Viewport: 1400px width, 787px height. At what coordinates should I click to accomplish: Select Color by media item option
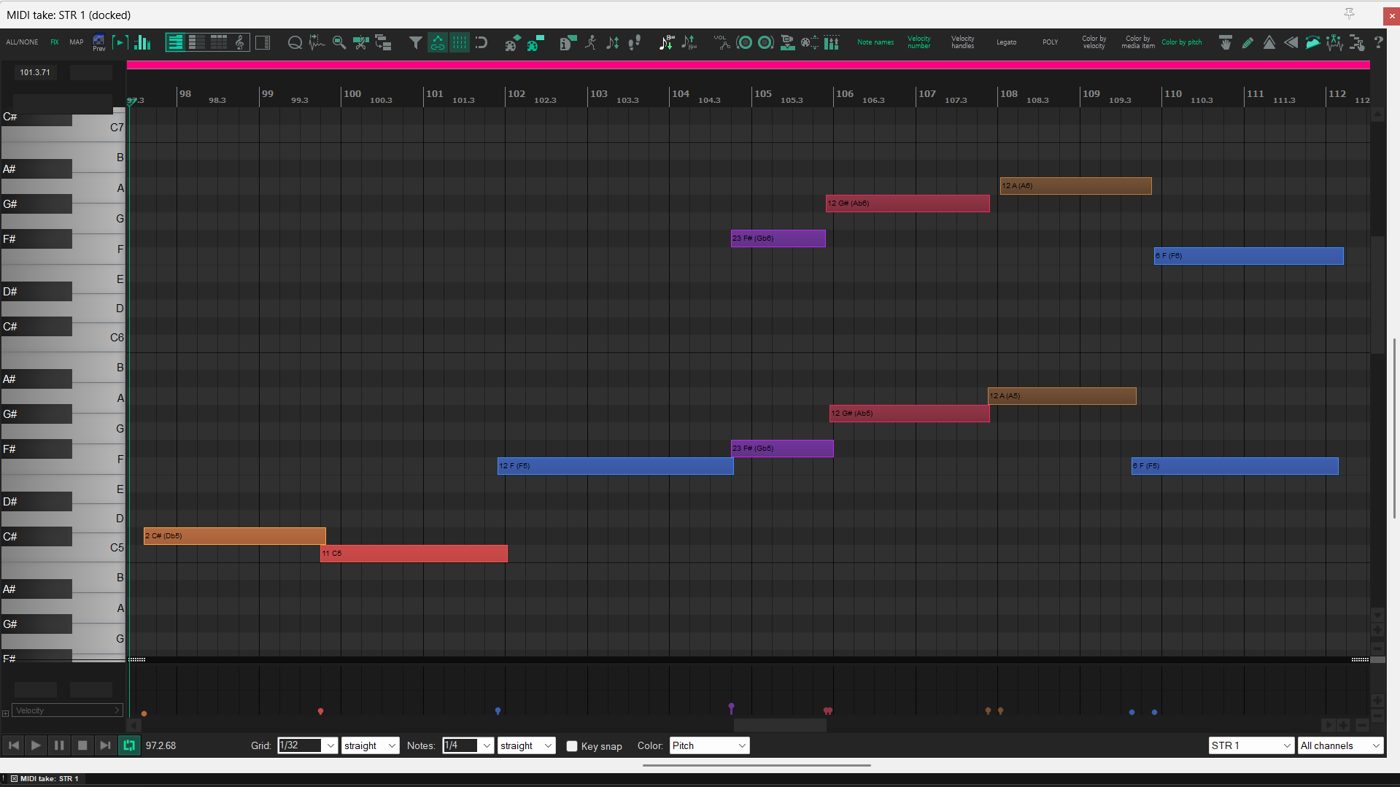tap(1138, 42)
